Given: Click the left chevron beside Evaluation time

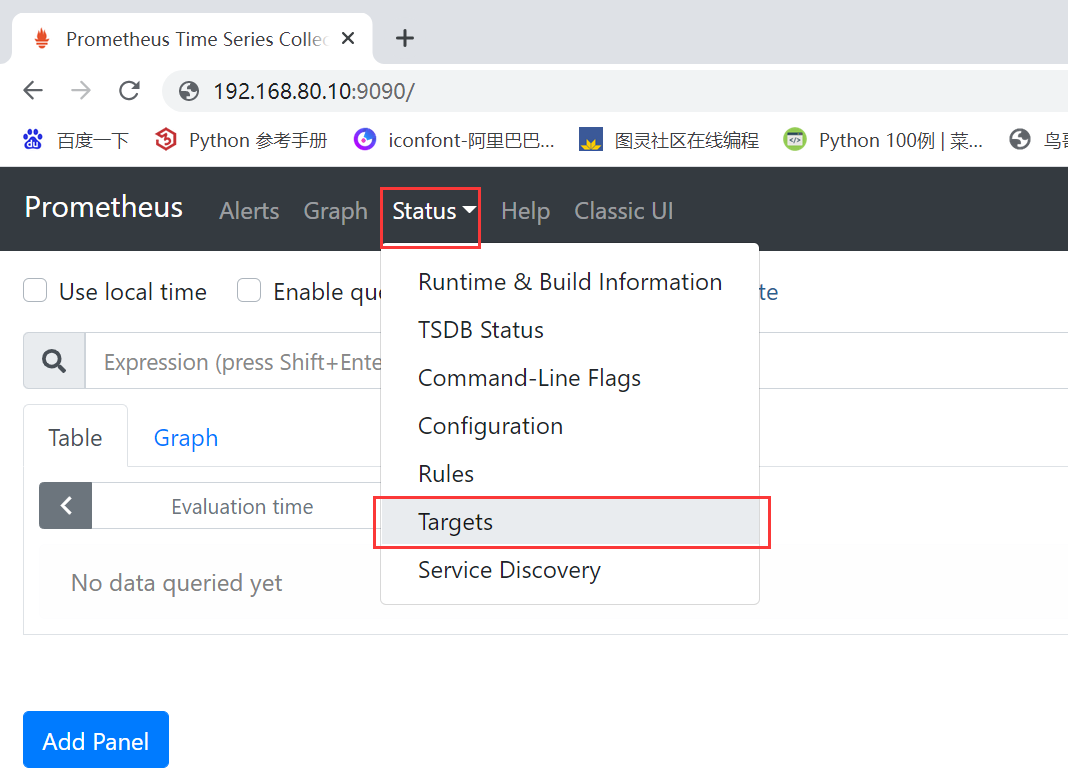Looking at the screenshot, I should [x=65, y=505].
